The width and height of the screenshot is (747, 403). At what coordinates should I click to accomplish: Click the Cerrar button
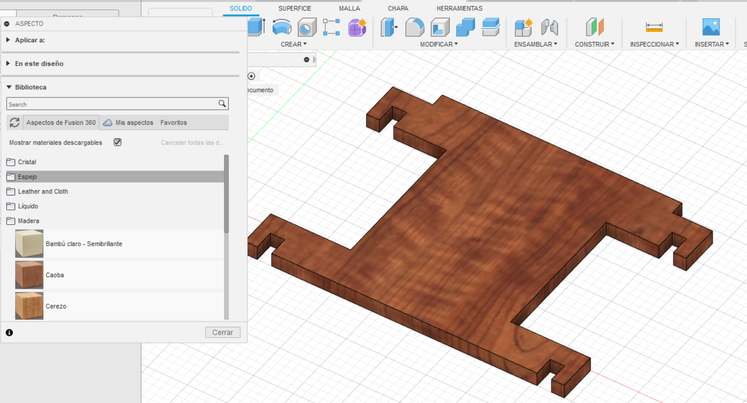click(x=222, y=332)
